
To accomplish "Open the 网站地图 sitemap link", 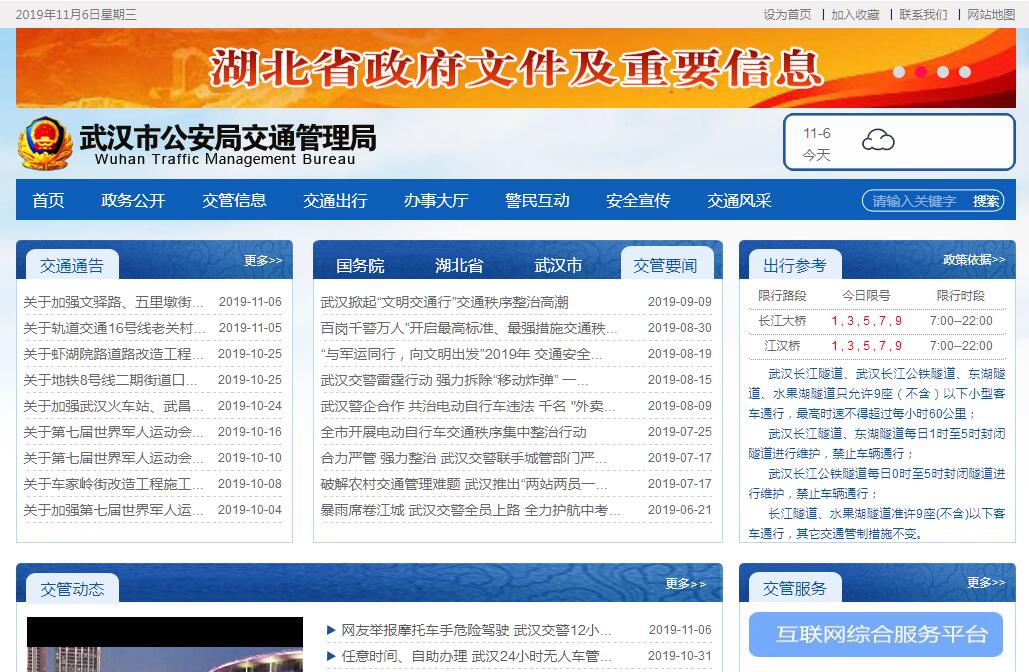I will (991, 14).
